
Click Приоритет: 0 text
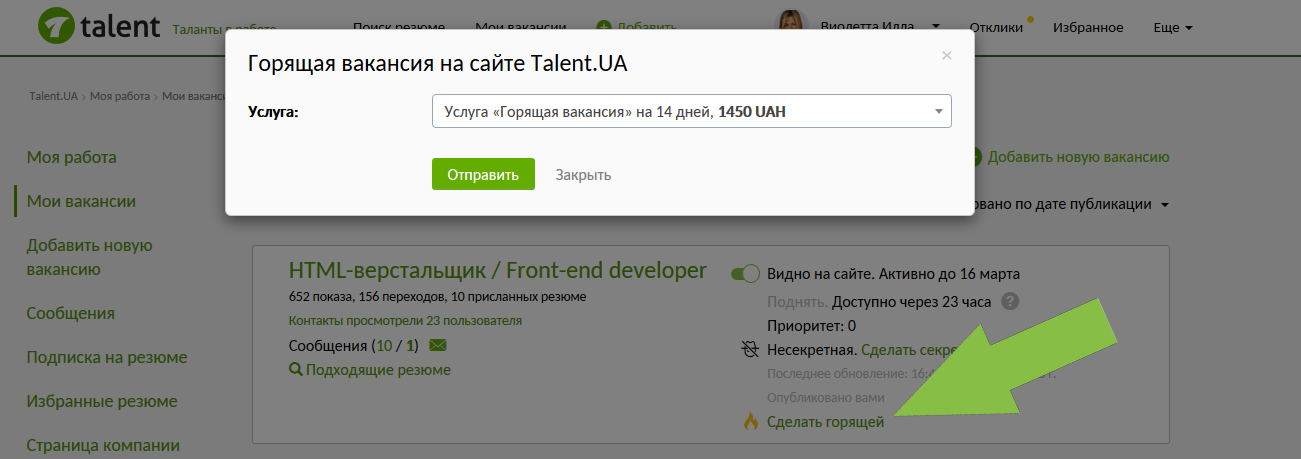click(811, 325)
